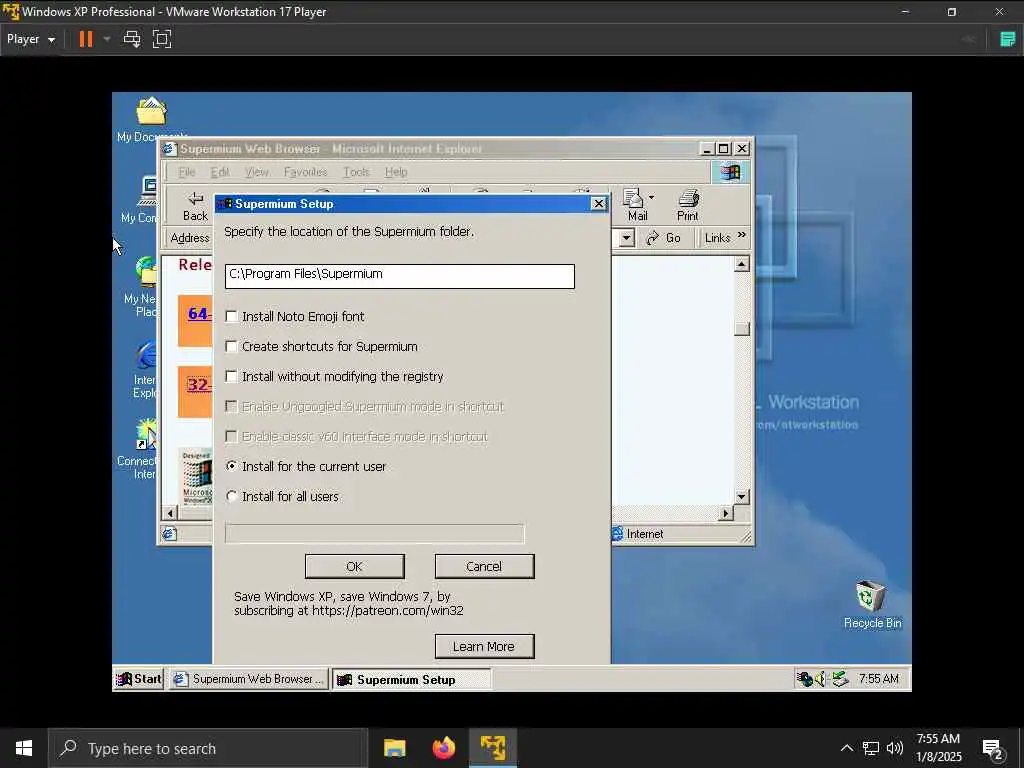Click Send Ctrl+Alt+Del icon in VMware
The image size is (1024, 768).
click(x=132, y=39)
